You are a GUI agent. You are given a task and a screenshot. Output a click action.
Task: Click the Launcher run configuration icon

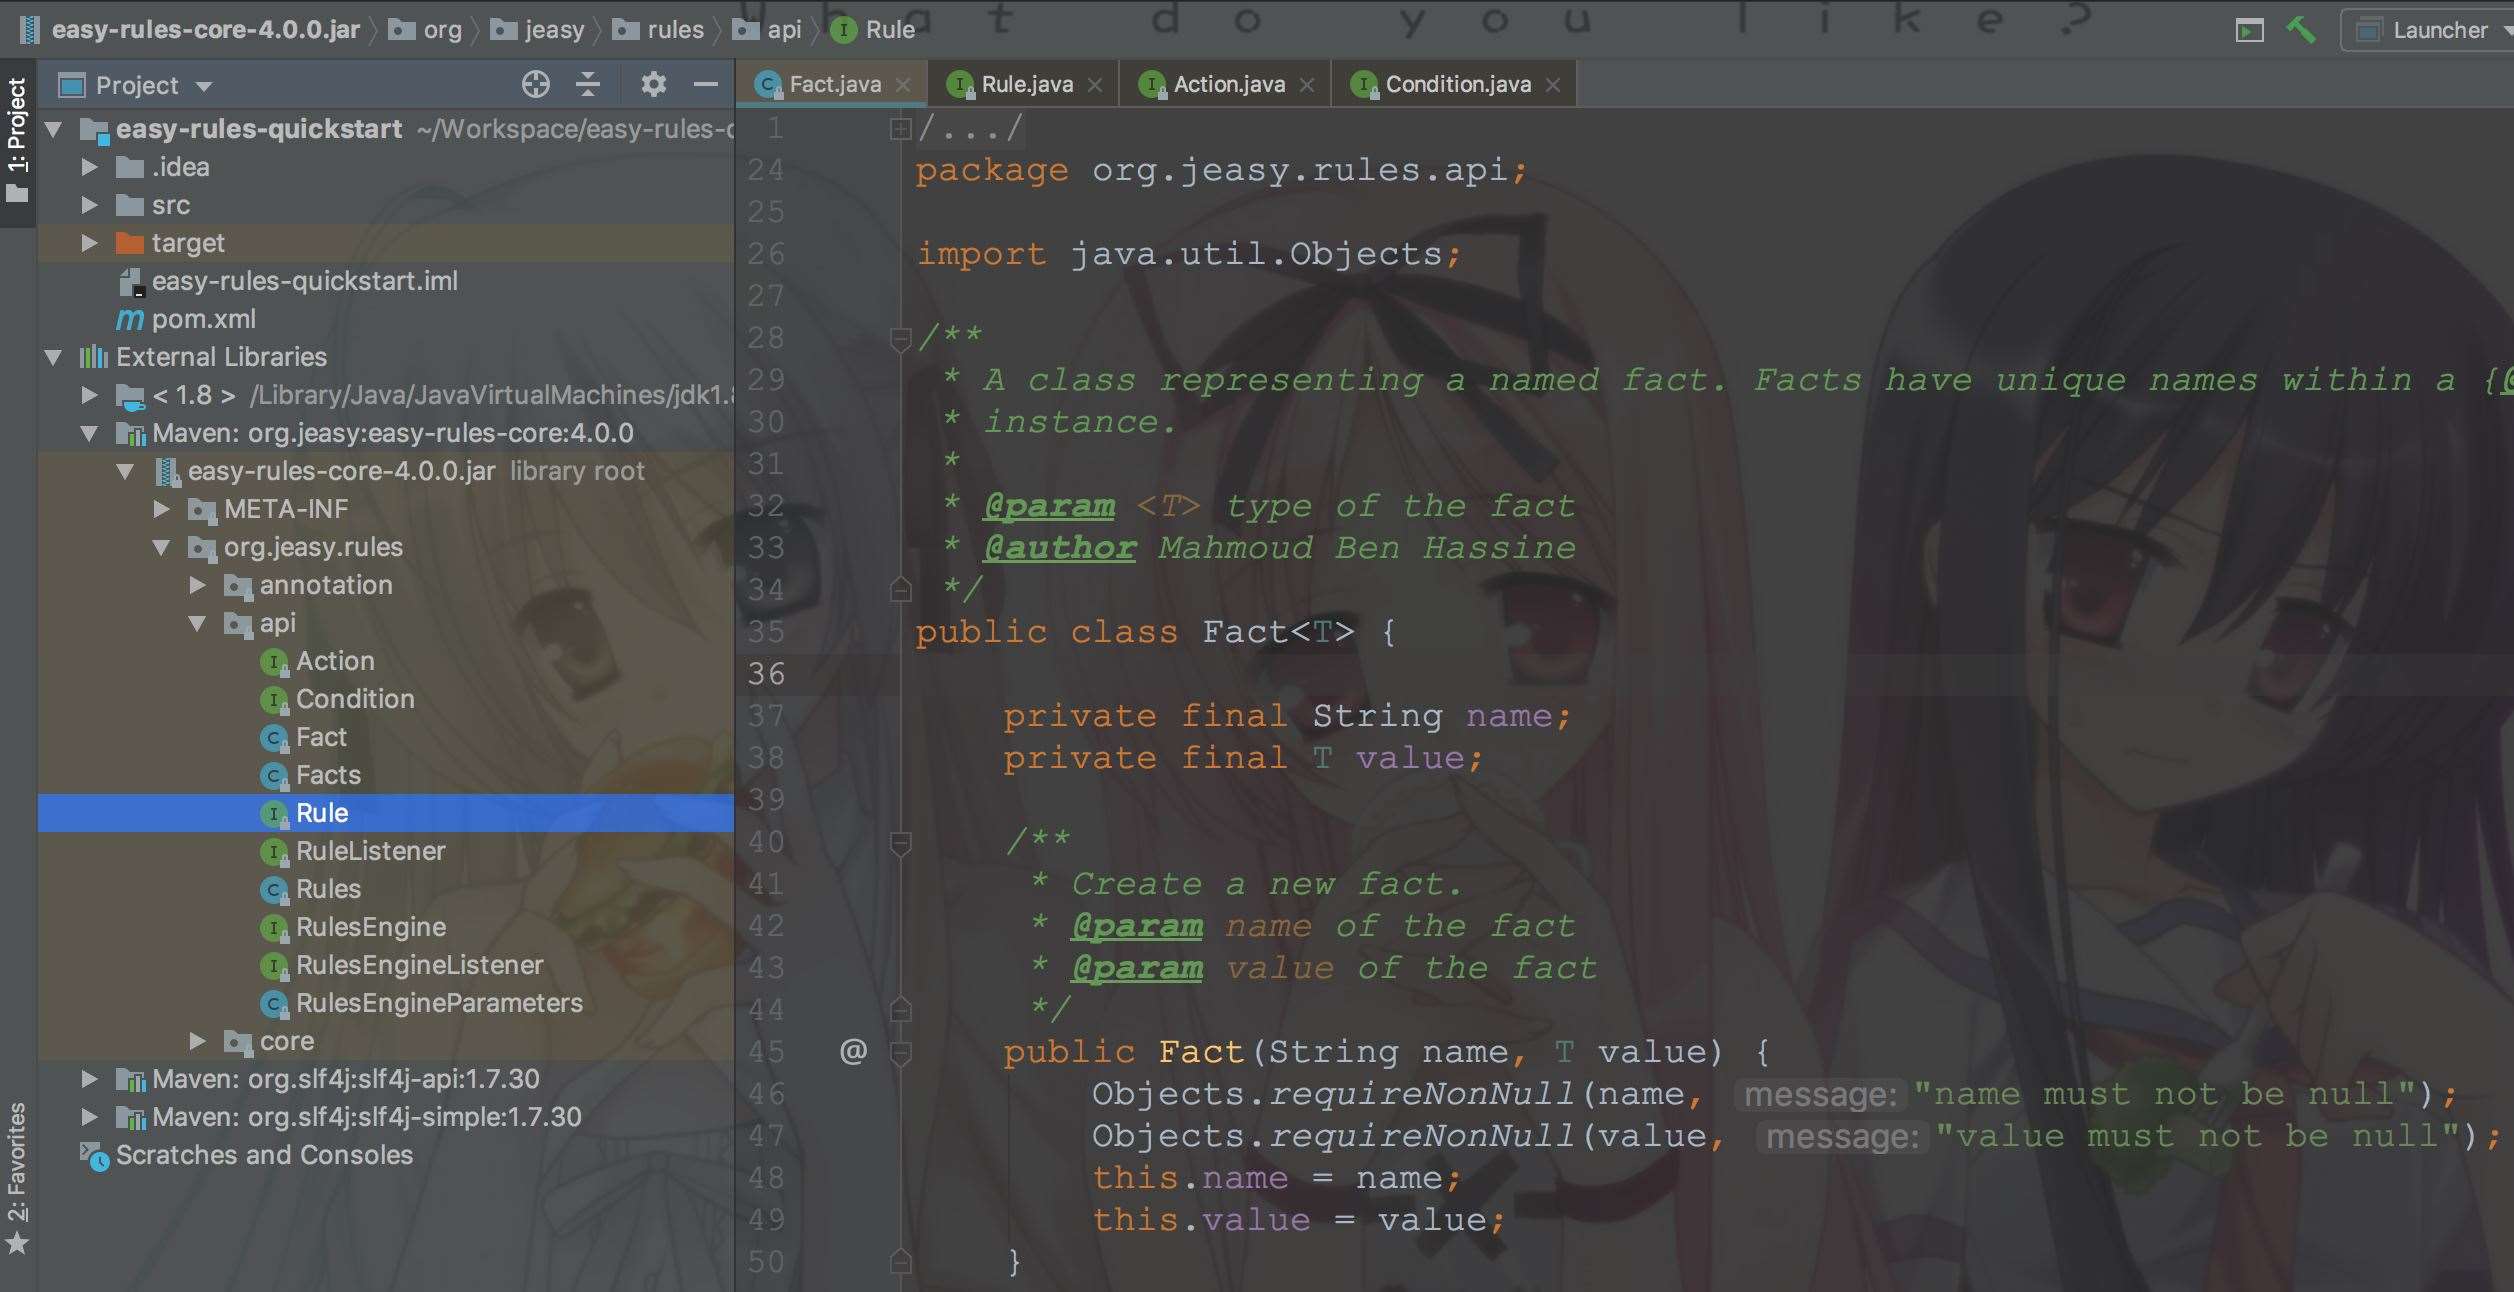[2369, 29]
